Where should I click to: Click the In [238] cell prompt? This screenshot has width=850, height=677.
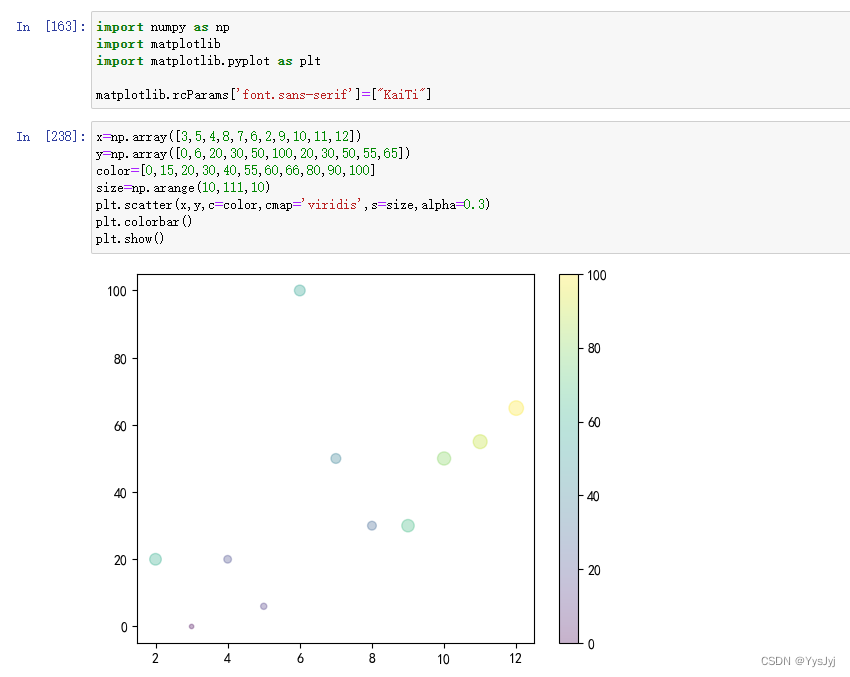point(51,137)
